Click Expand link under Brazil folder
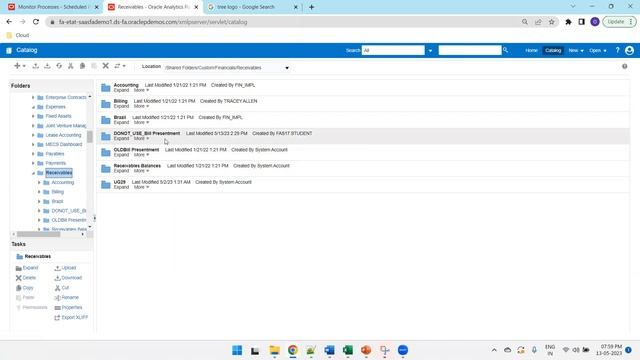 121,122
